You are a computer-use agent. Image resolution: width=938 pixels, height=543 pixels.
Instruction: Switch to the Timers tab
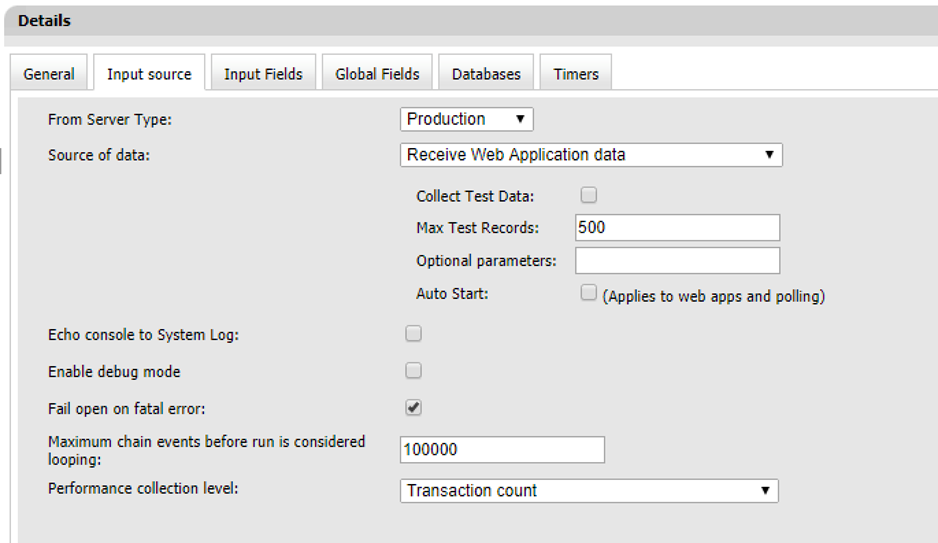(x=576, y=74)
